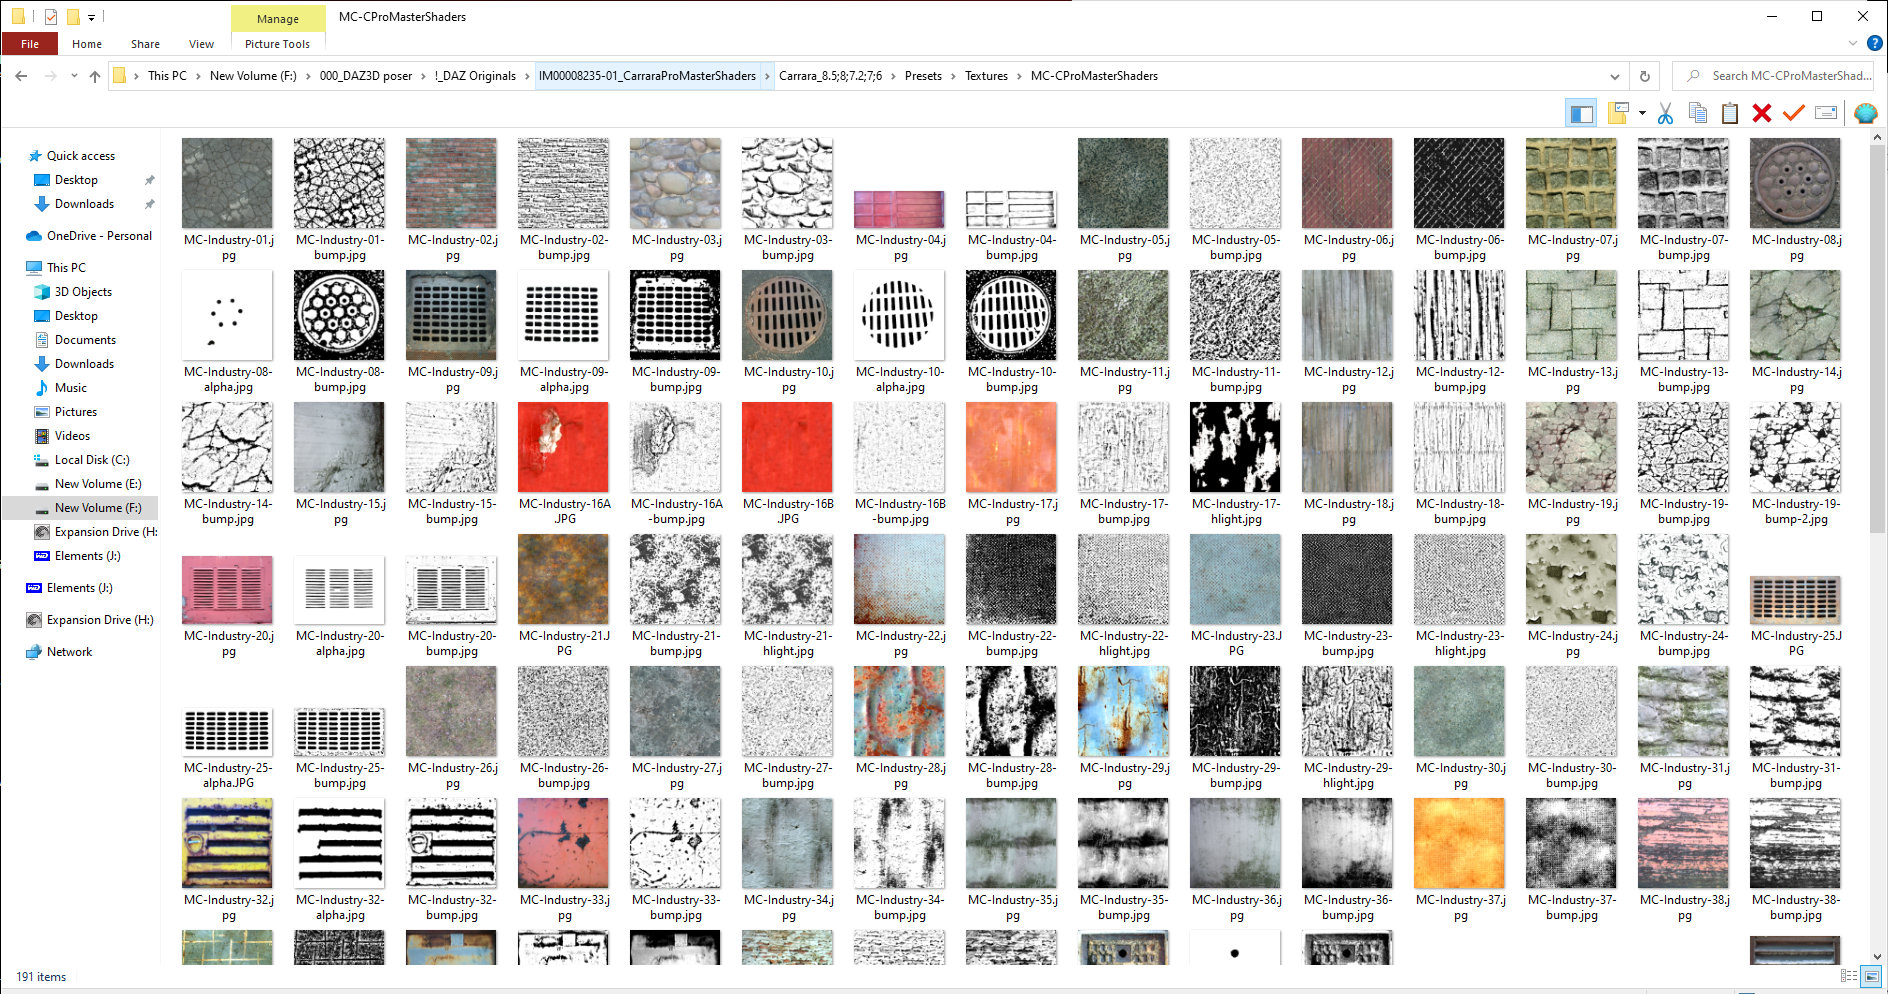Go back to the previous folder
The width and height of the screenshot is (1888, 994).
21,76
